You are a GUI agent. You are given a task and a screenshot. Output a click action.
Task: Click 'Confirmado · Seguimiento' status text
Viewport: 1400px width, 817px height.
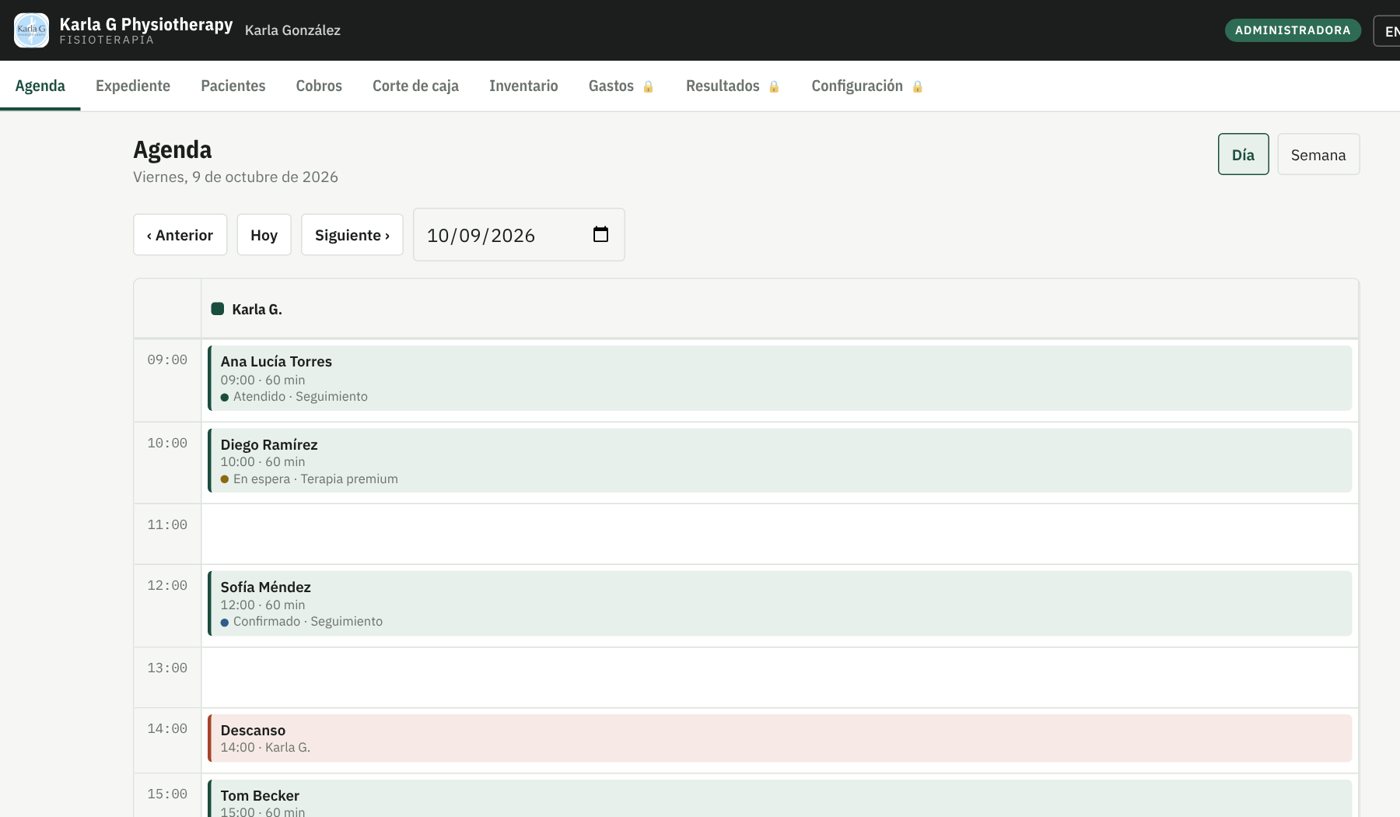tap(308, 621)
